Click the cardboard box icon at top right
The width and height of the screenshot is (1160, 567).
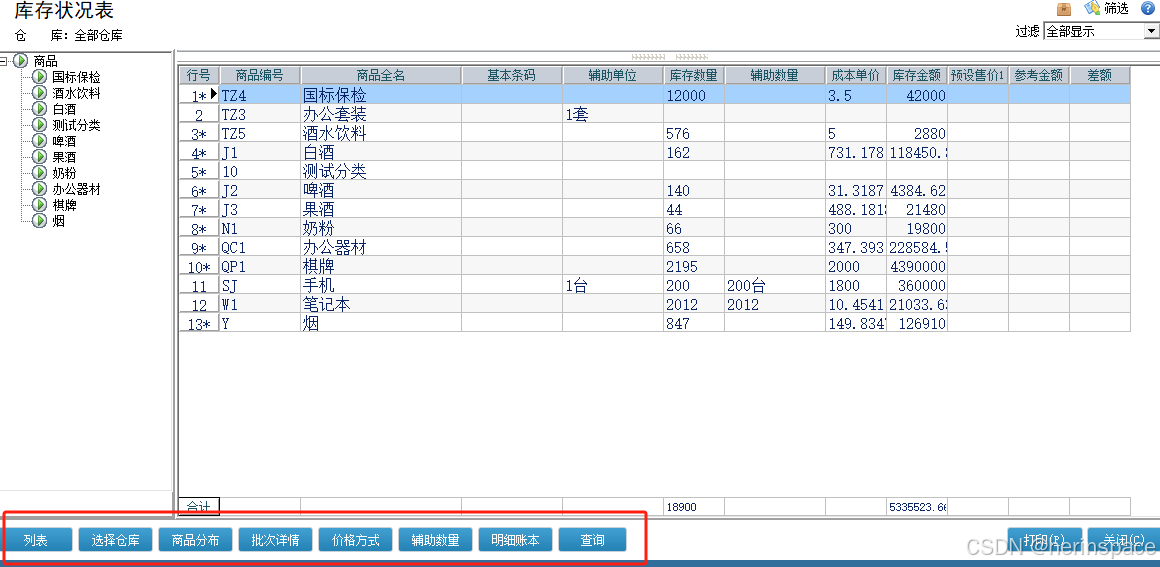[1065, 9]
